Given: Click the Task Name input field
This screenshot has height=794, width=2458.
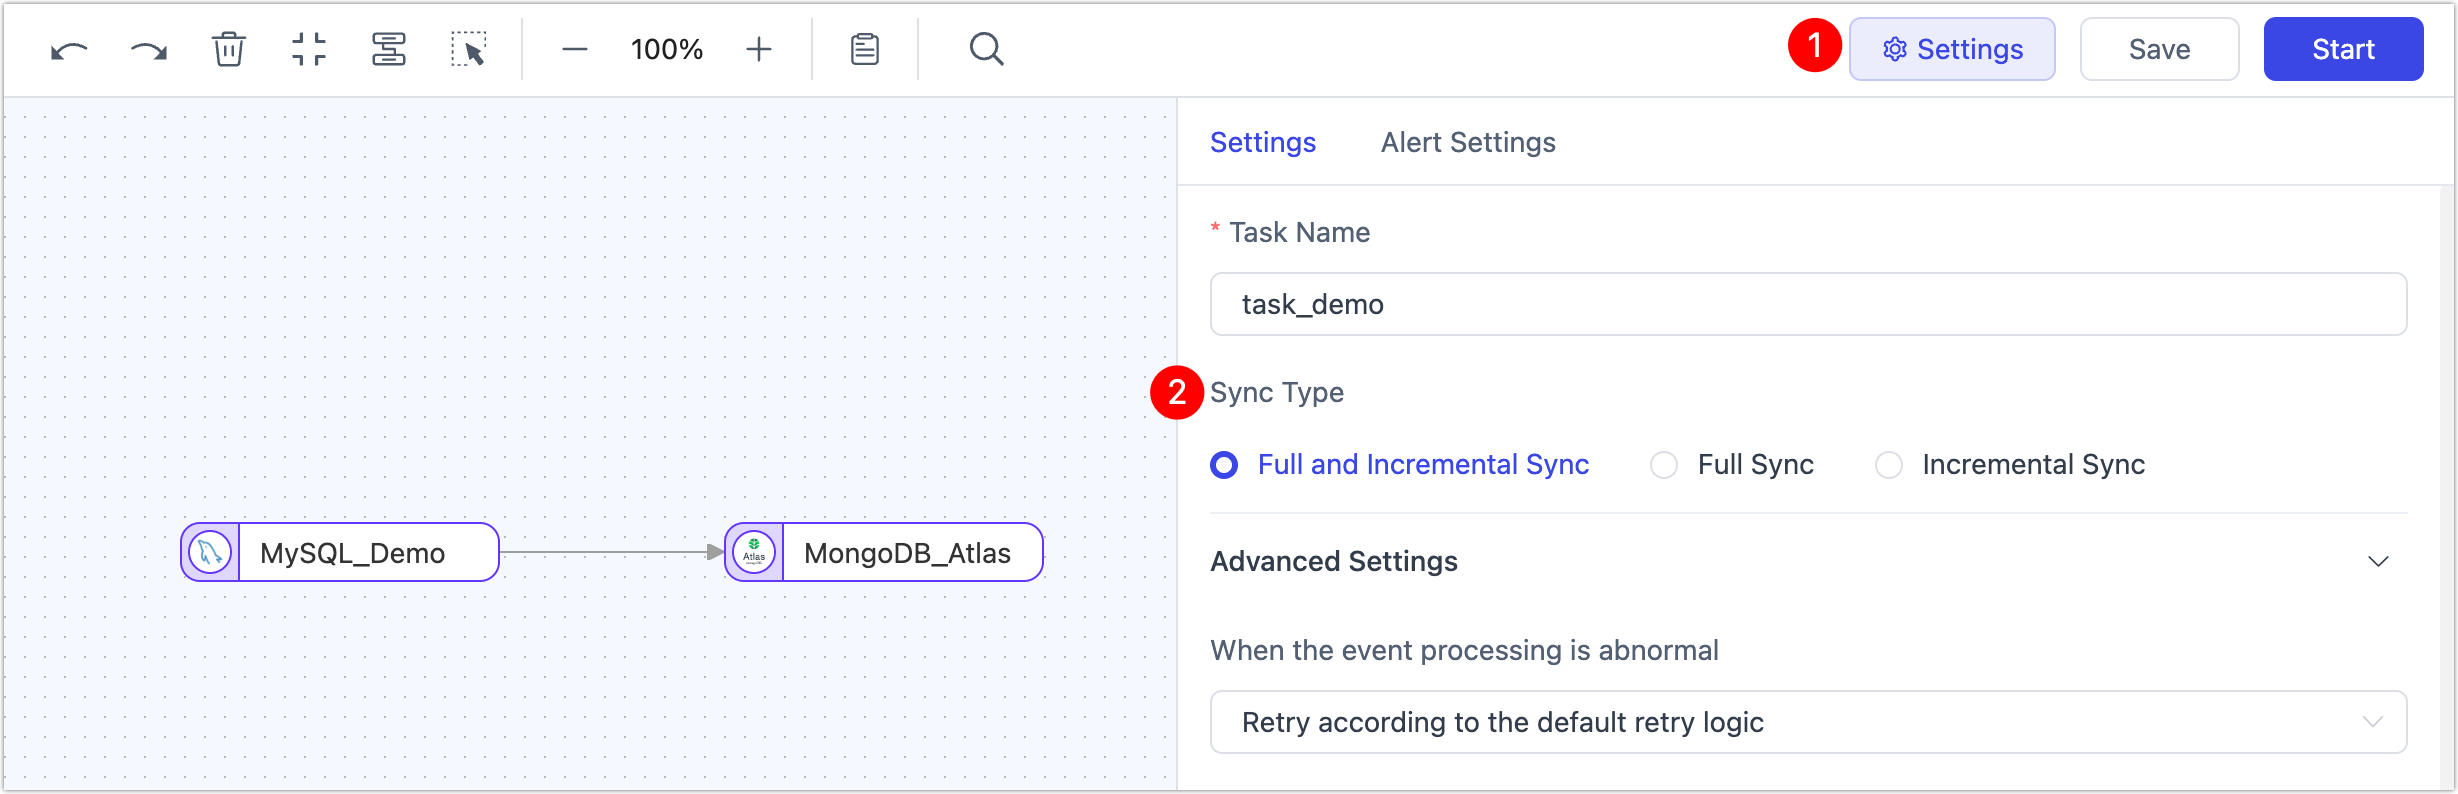Looking at the screenshot, I should tap(1808, 304).
